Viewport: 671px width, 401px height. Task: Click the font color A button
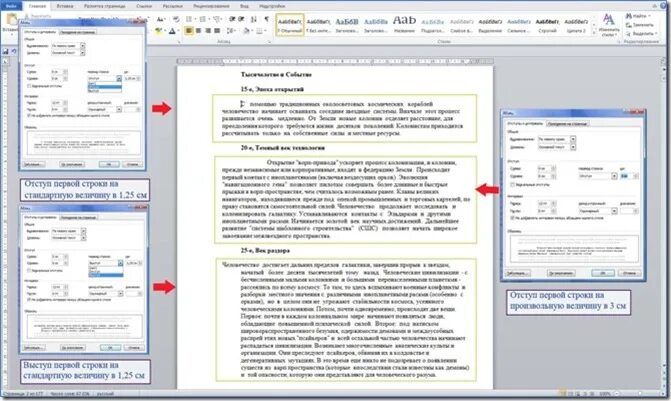click(x=173, y=31)
